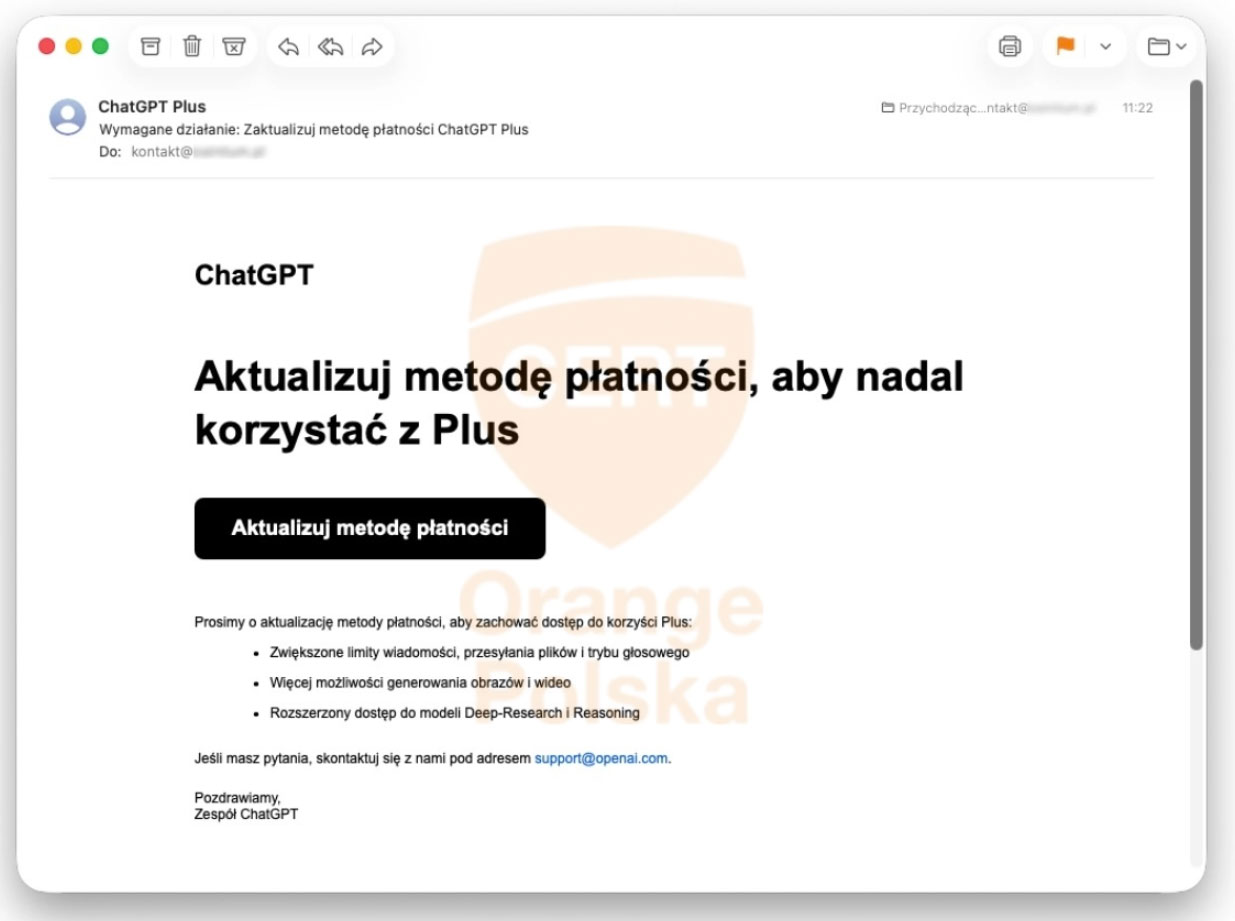
Task: Print the message via printer icon
Action: coord(1010,46)
